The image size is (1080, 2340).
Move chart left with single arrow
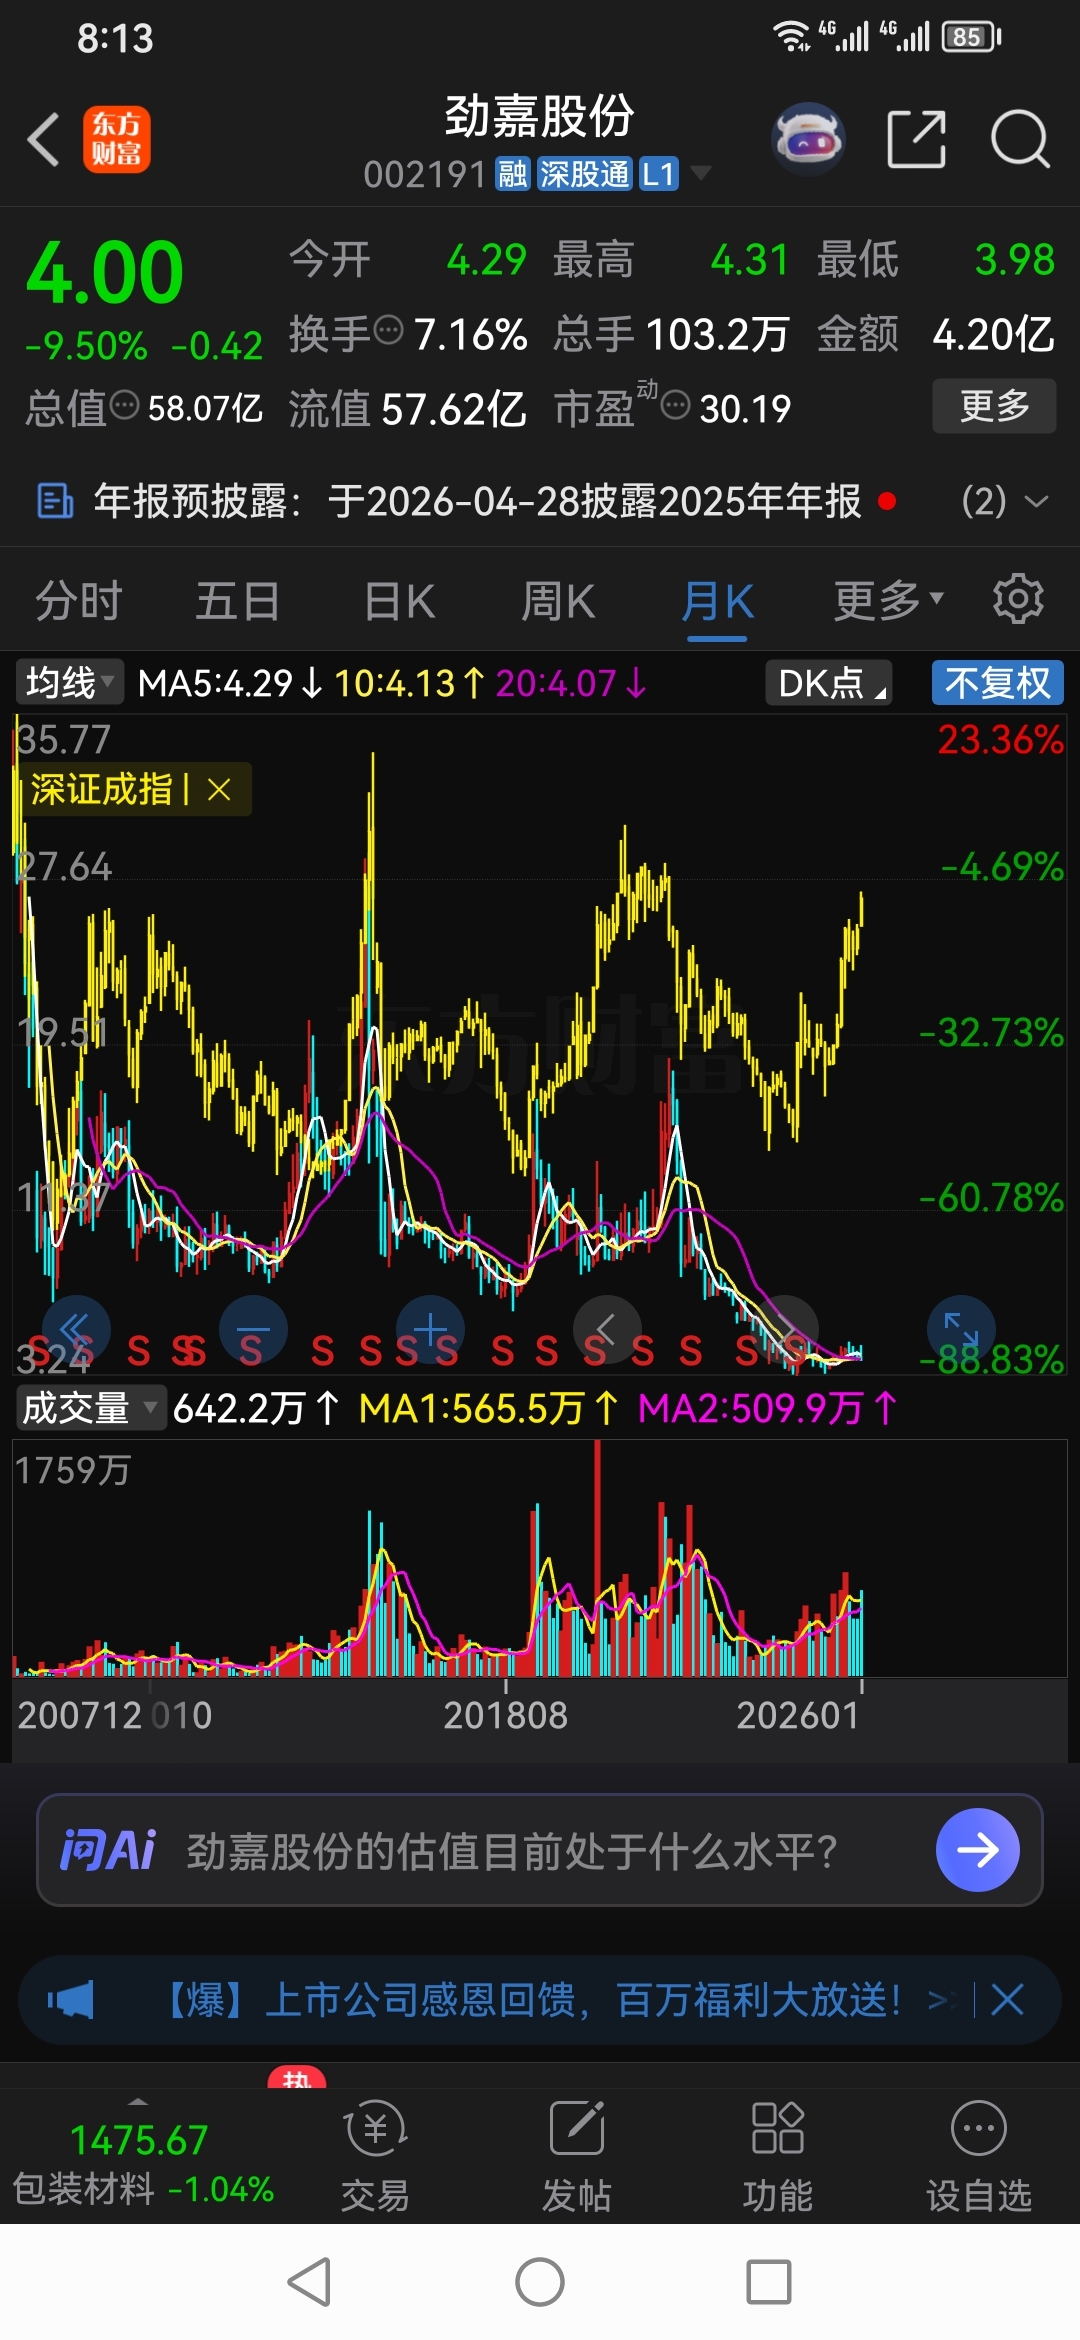(x=606, y=1329)
